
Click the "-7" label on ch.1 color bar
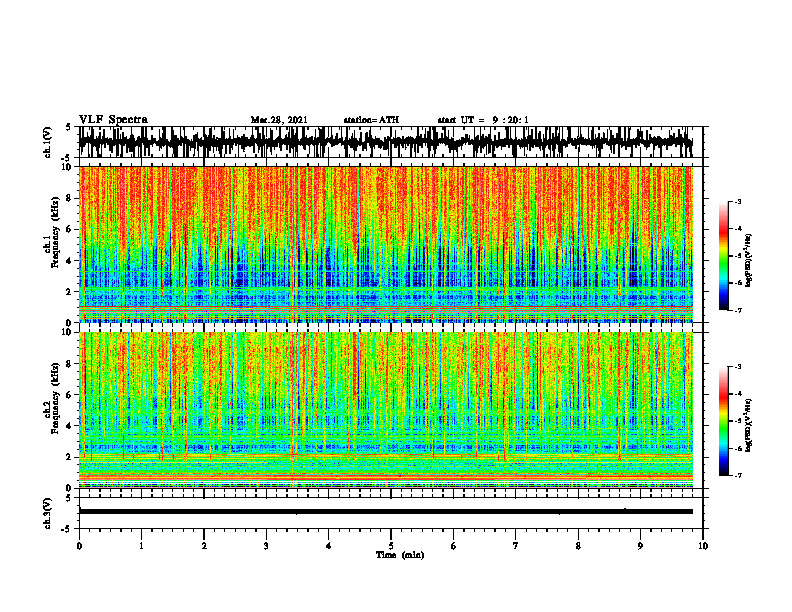pyautogui.click(x=737, y=310)
